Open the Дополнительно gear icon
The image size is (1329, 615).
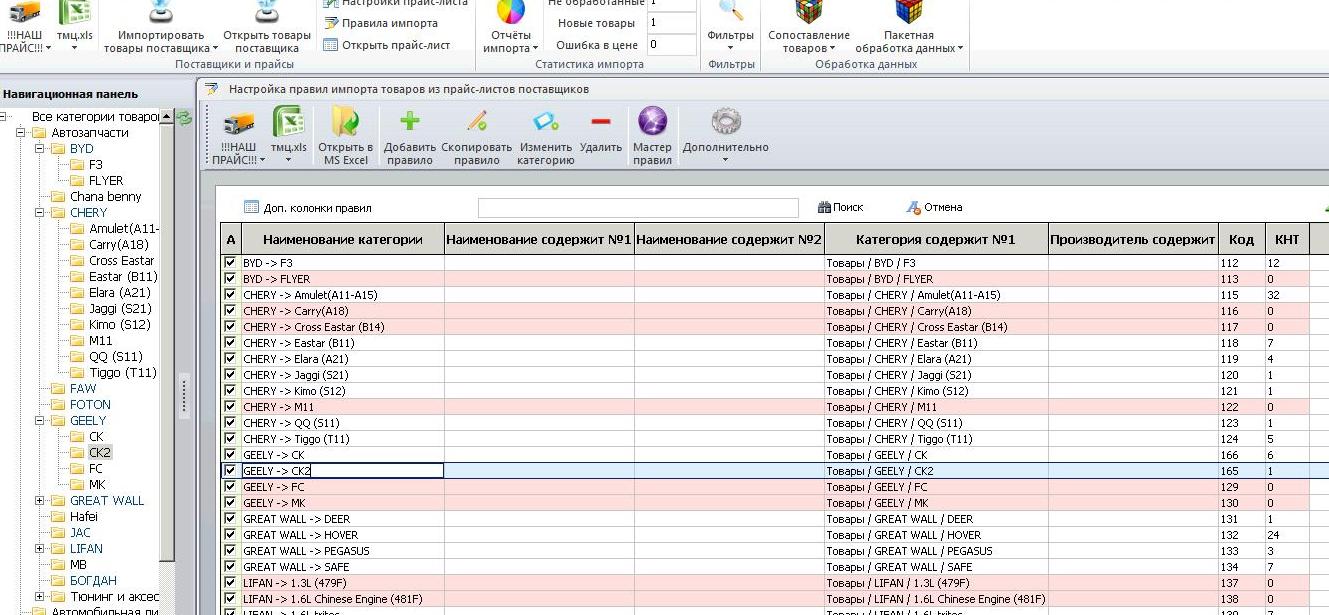726,122
